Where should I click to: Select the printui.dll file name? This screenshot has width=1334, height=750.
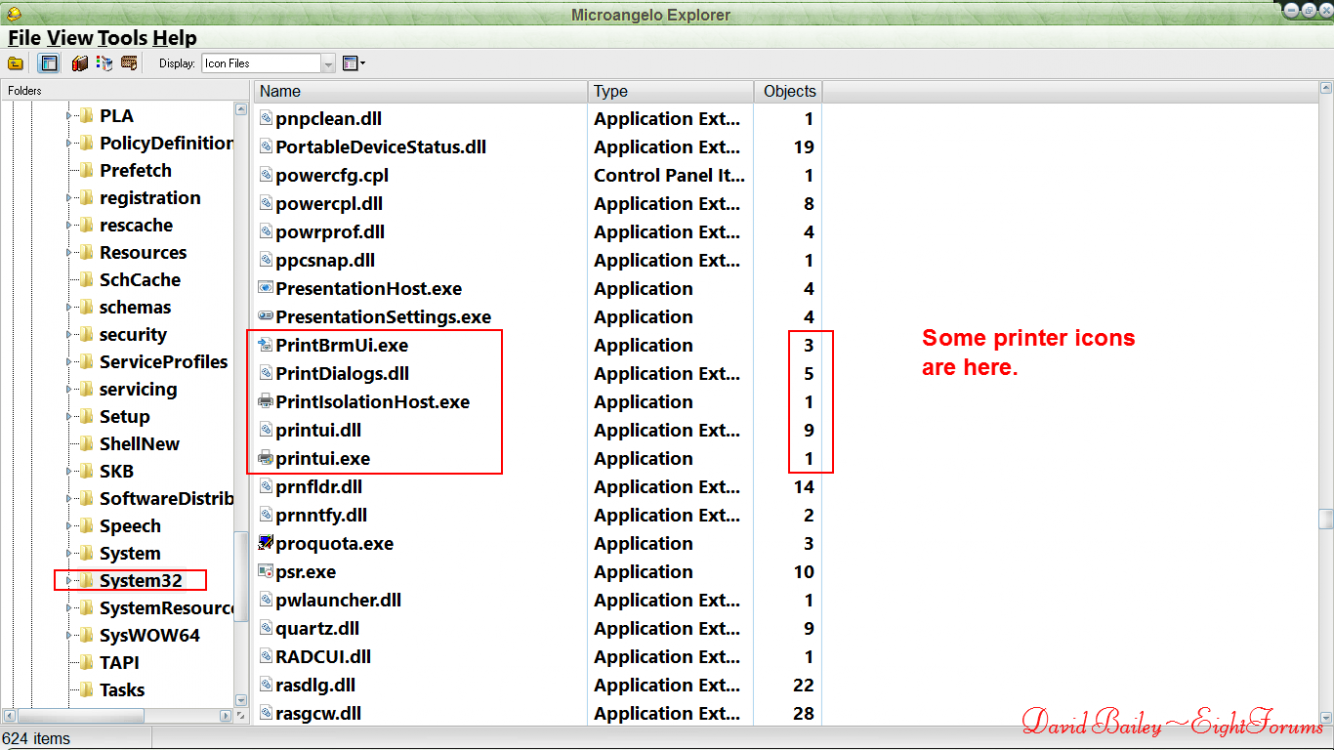[319, 430]
